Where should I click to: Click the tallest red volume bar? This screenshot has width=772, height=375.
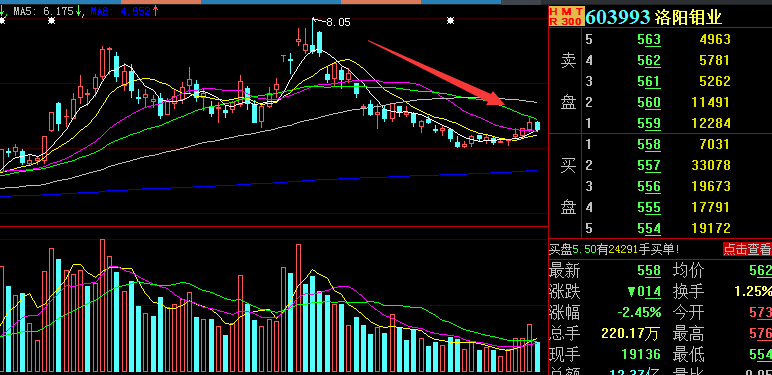(102, 306)
